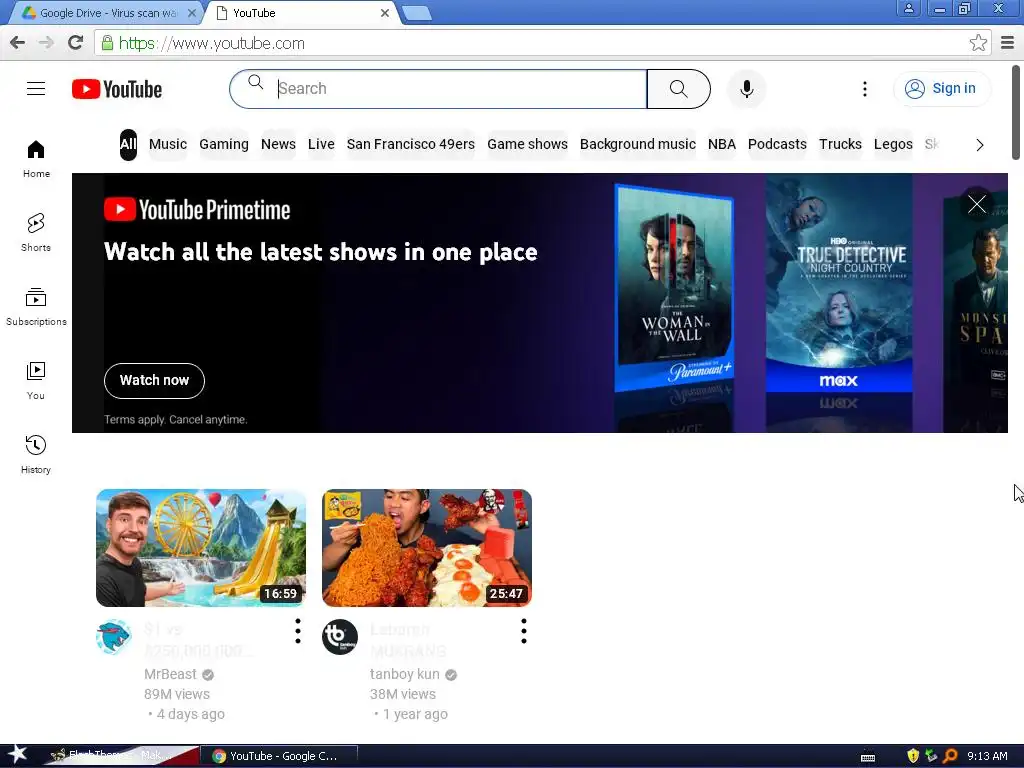Image resolution: width=1024 pixels, height=768 pixels.
Task: Switch to YouTube - Google Chrome taskbar item
Action: (279, 756)
